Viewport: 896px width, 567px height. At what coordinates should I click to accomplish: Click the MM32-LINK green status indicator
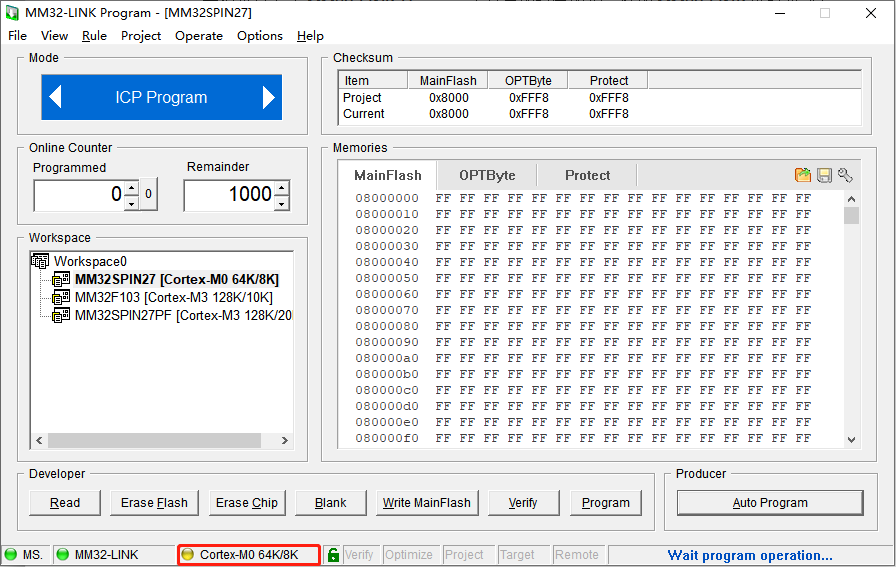63,554
